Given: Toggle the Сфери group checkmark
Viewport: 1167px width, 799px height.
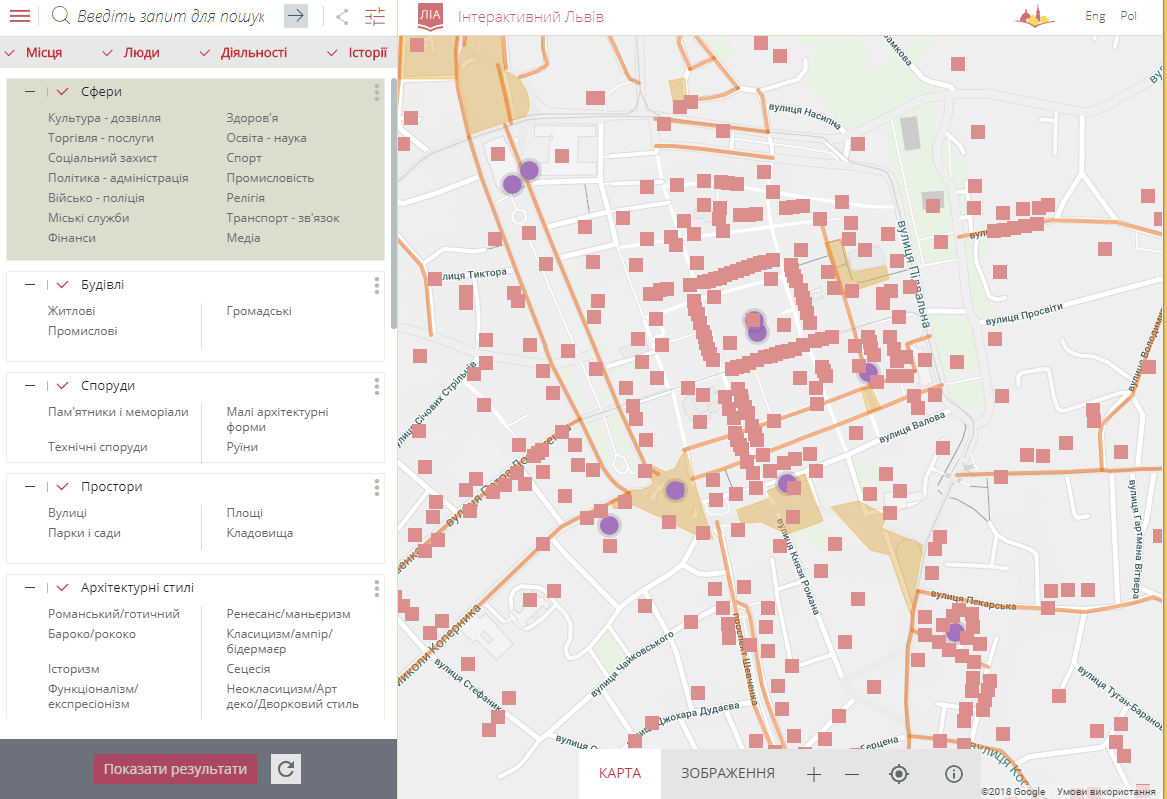Looking at the screenshot, I should [x=62, y=91].
